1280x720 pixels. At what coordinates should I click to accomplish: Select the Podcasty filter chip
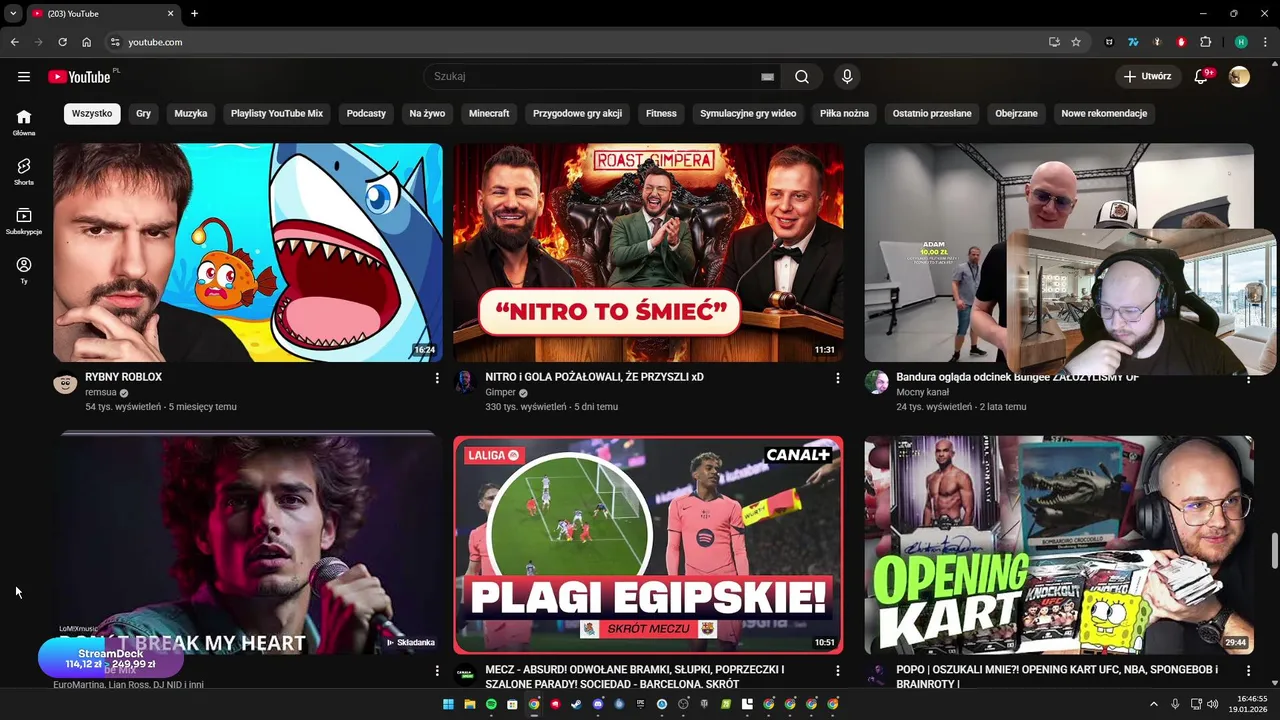coord(366,114)
